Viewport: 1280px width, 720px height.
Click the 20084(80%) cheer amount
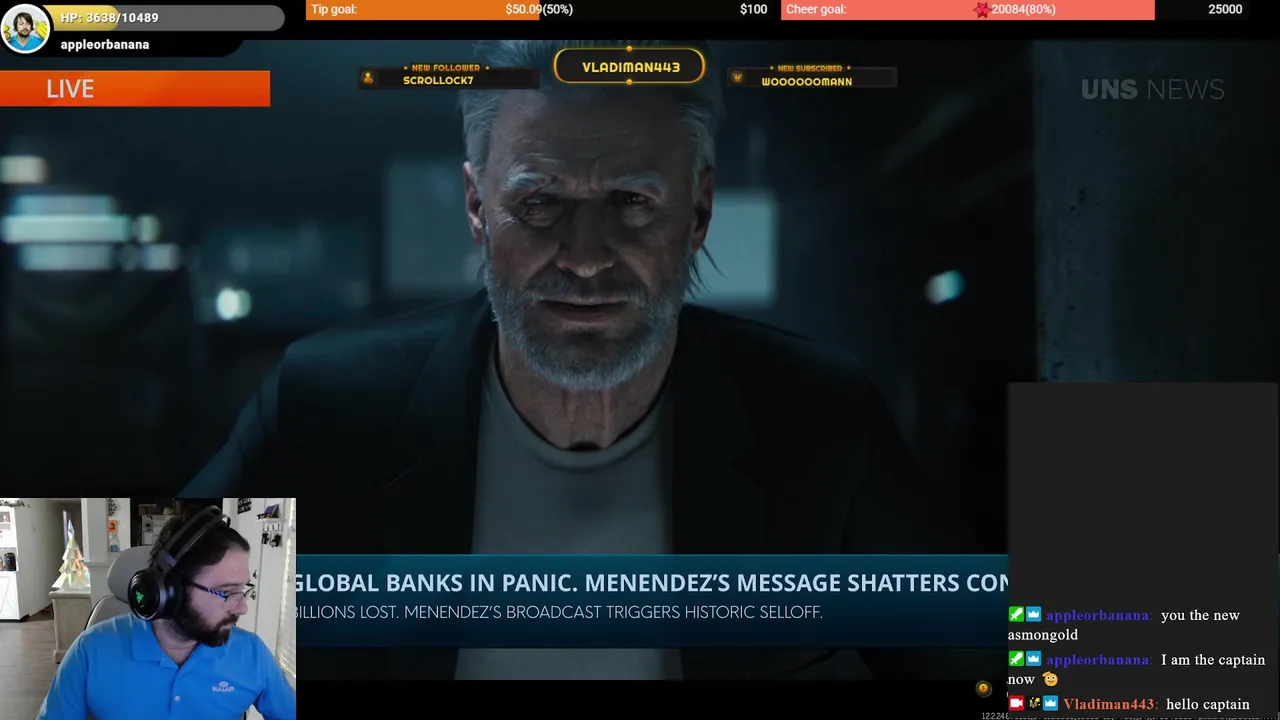point(1023,10)
